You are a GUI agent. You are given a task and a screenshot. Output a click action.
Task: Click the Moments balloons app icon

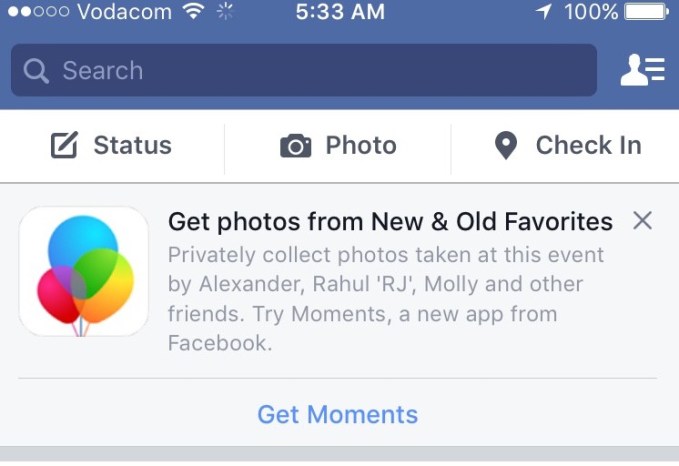84,271
